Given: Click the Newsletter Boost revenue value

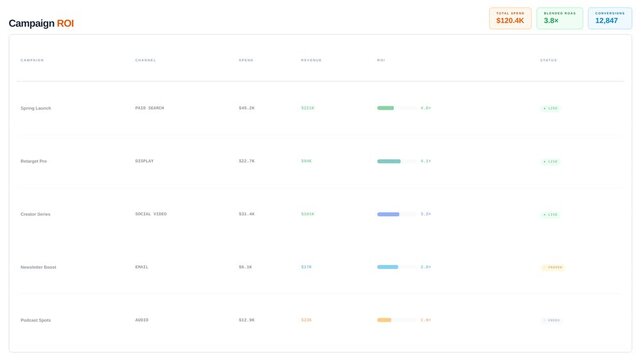Looking at the screenshot, I should 306,267.
